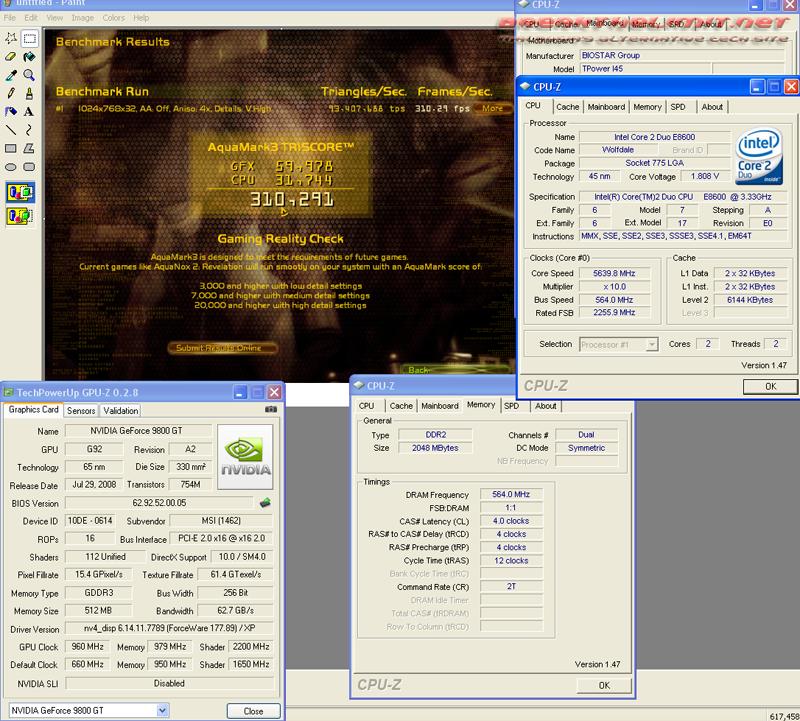800x721 pixels.
Task: Choose the Curve tool in Paint
Action: click(x=29, y=130)
